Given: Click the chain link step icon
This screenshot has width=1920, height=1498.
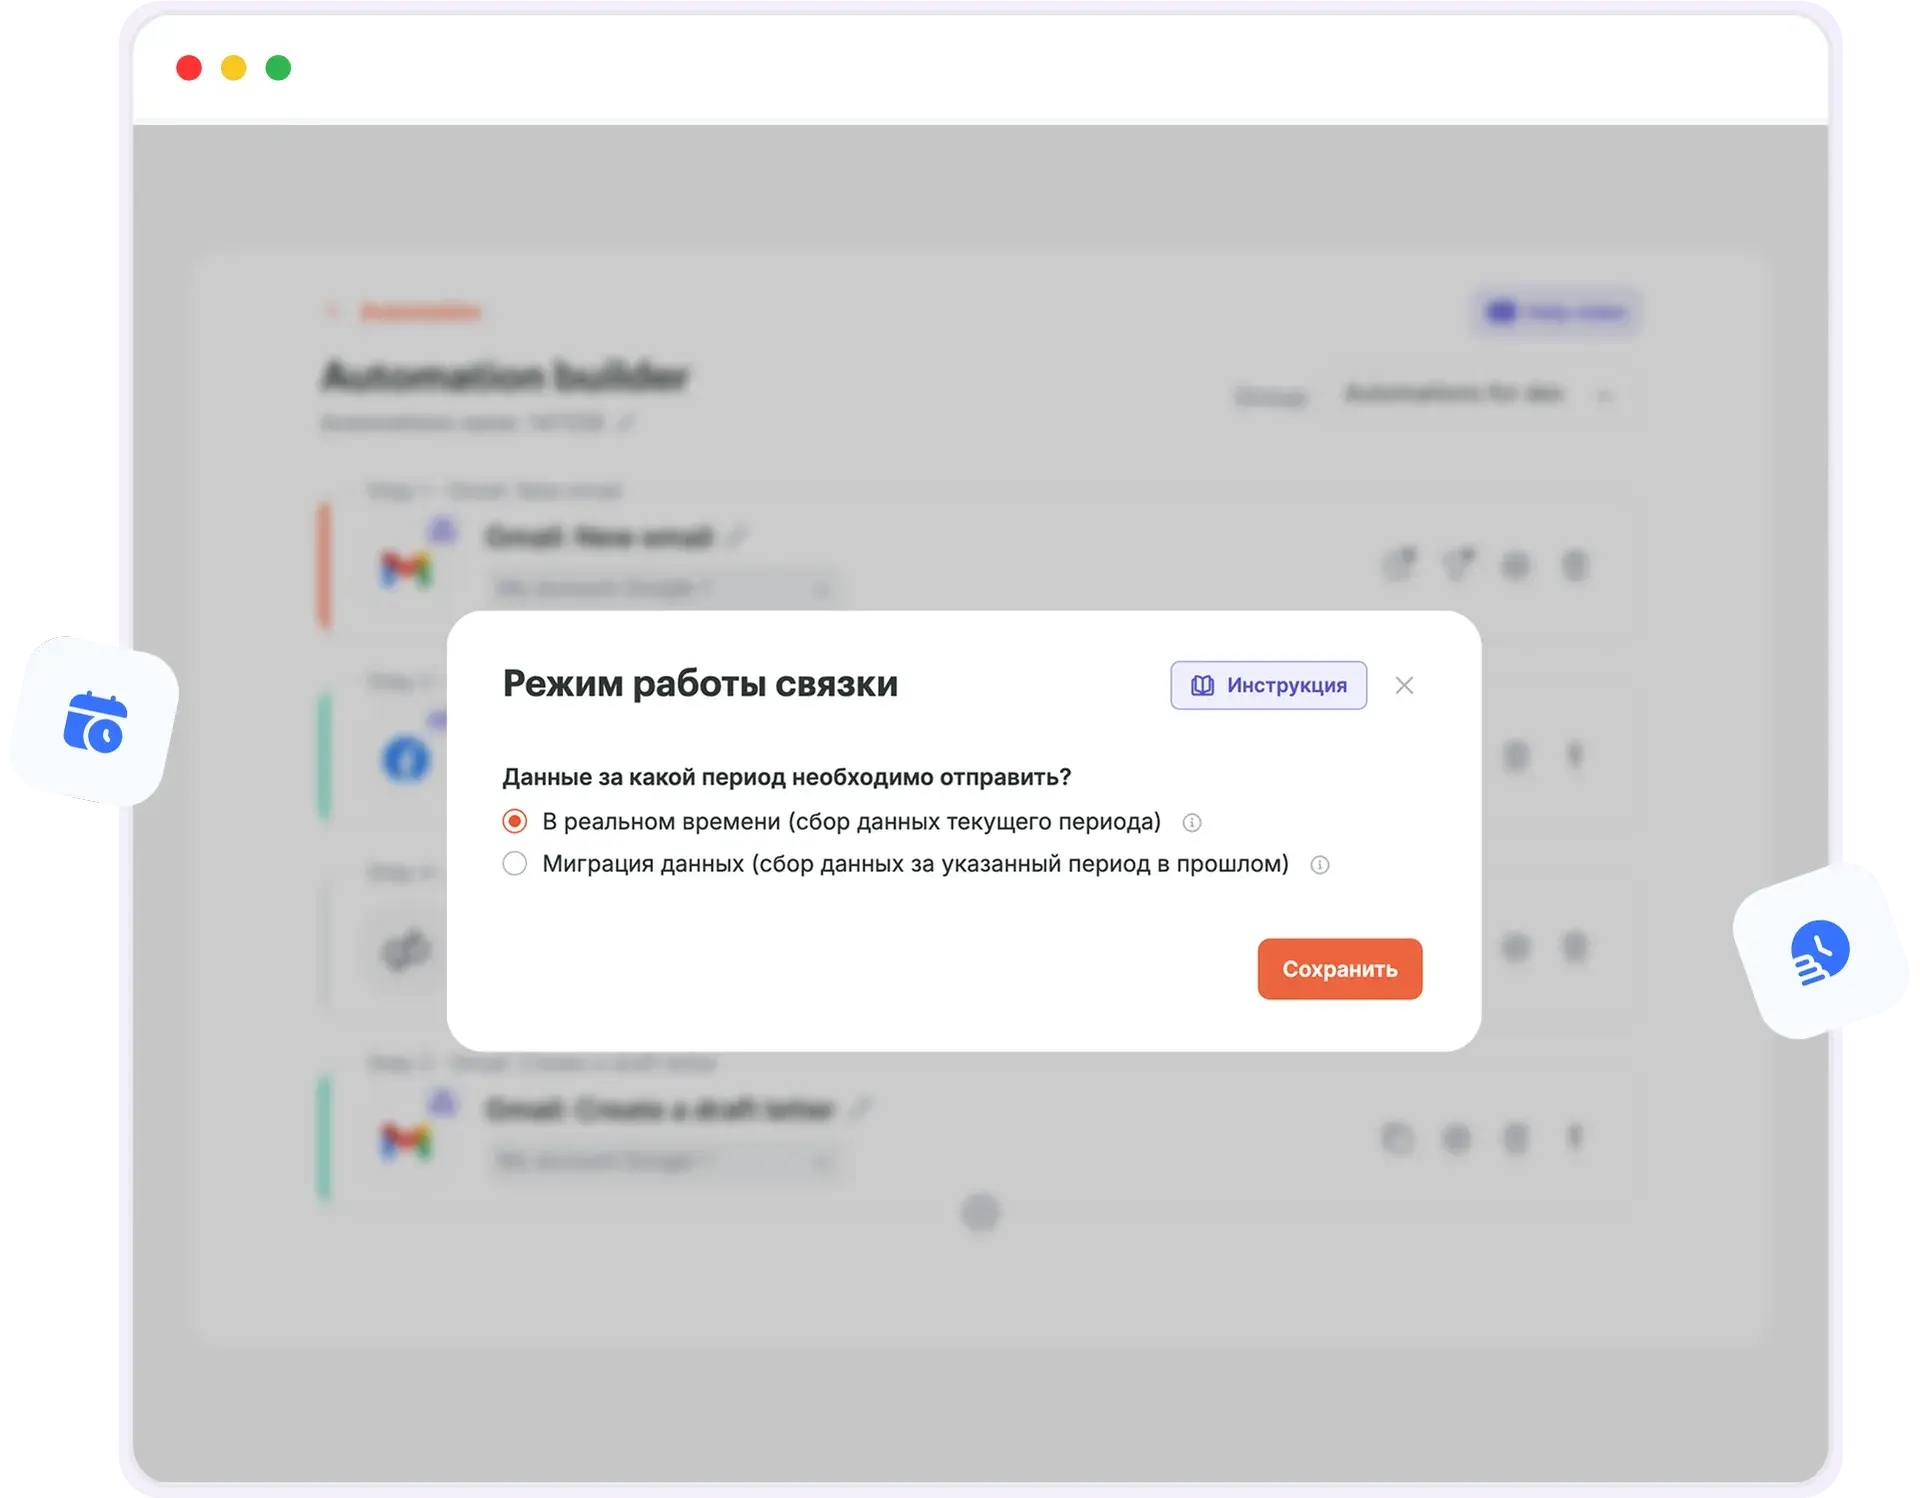Looking at the screenshot, I should (x=406, y=950).
